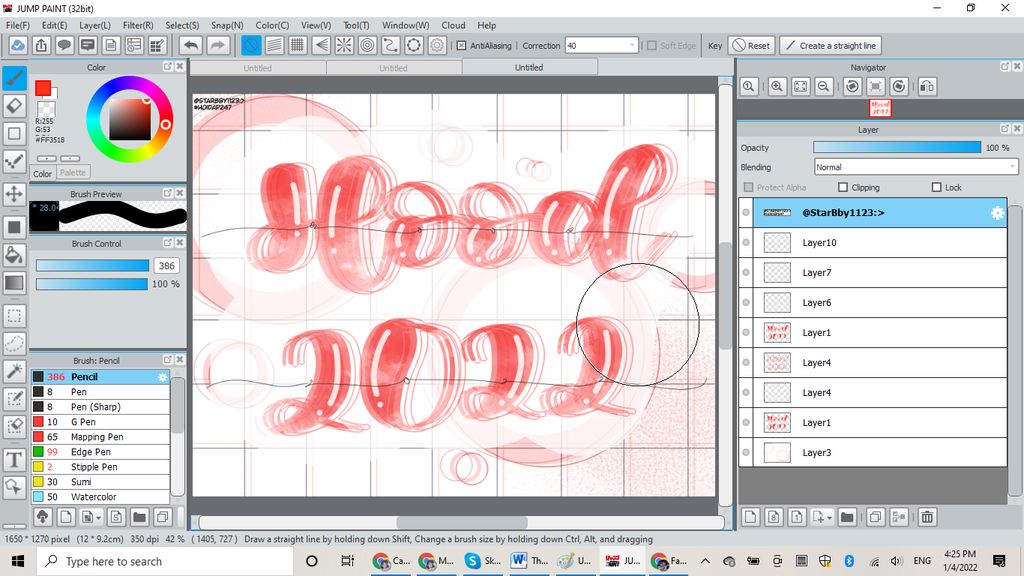Select the Text tool
The width and height of the screenshot is (1024, 576).
14,460
